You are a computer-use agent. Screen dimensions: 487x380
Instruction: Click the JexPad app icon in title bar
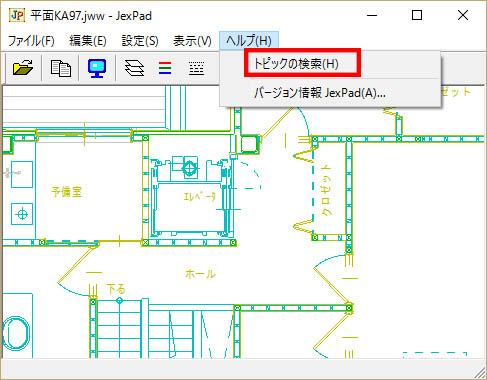click(16, 15)
